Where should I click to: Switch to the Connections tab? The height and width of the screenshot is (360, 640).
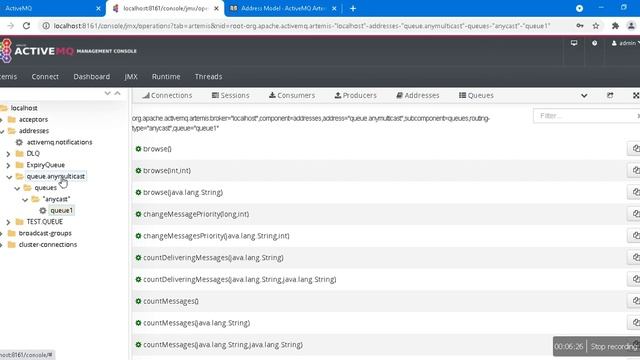click(167, 96)
